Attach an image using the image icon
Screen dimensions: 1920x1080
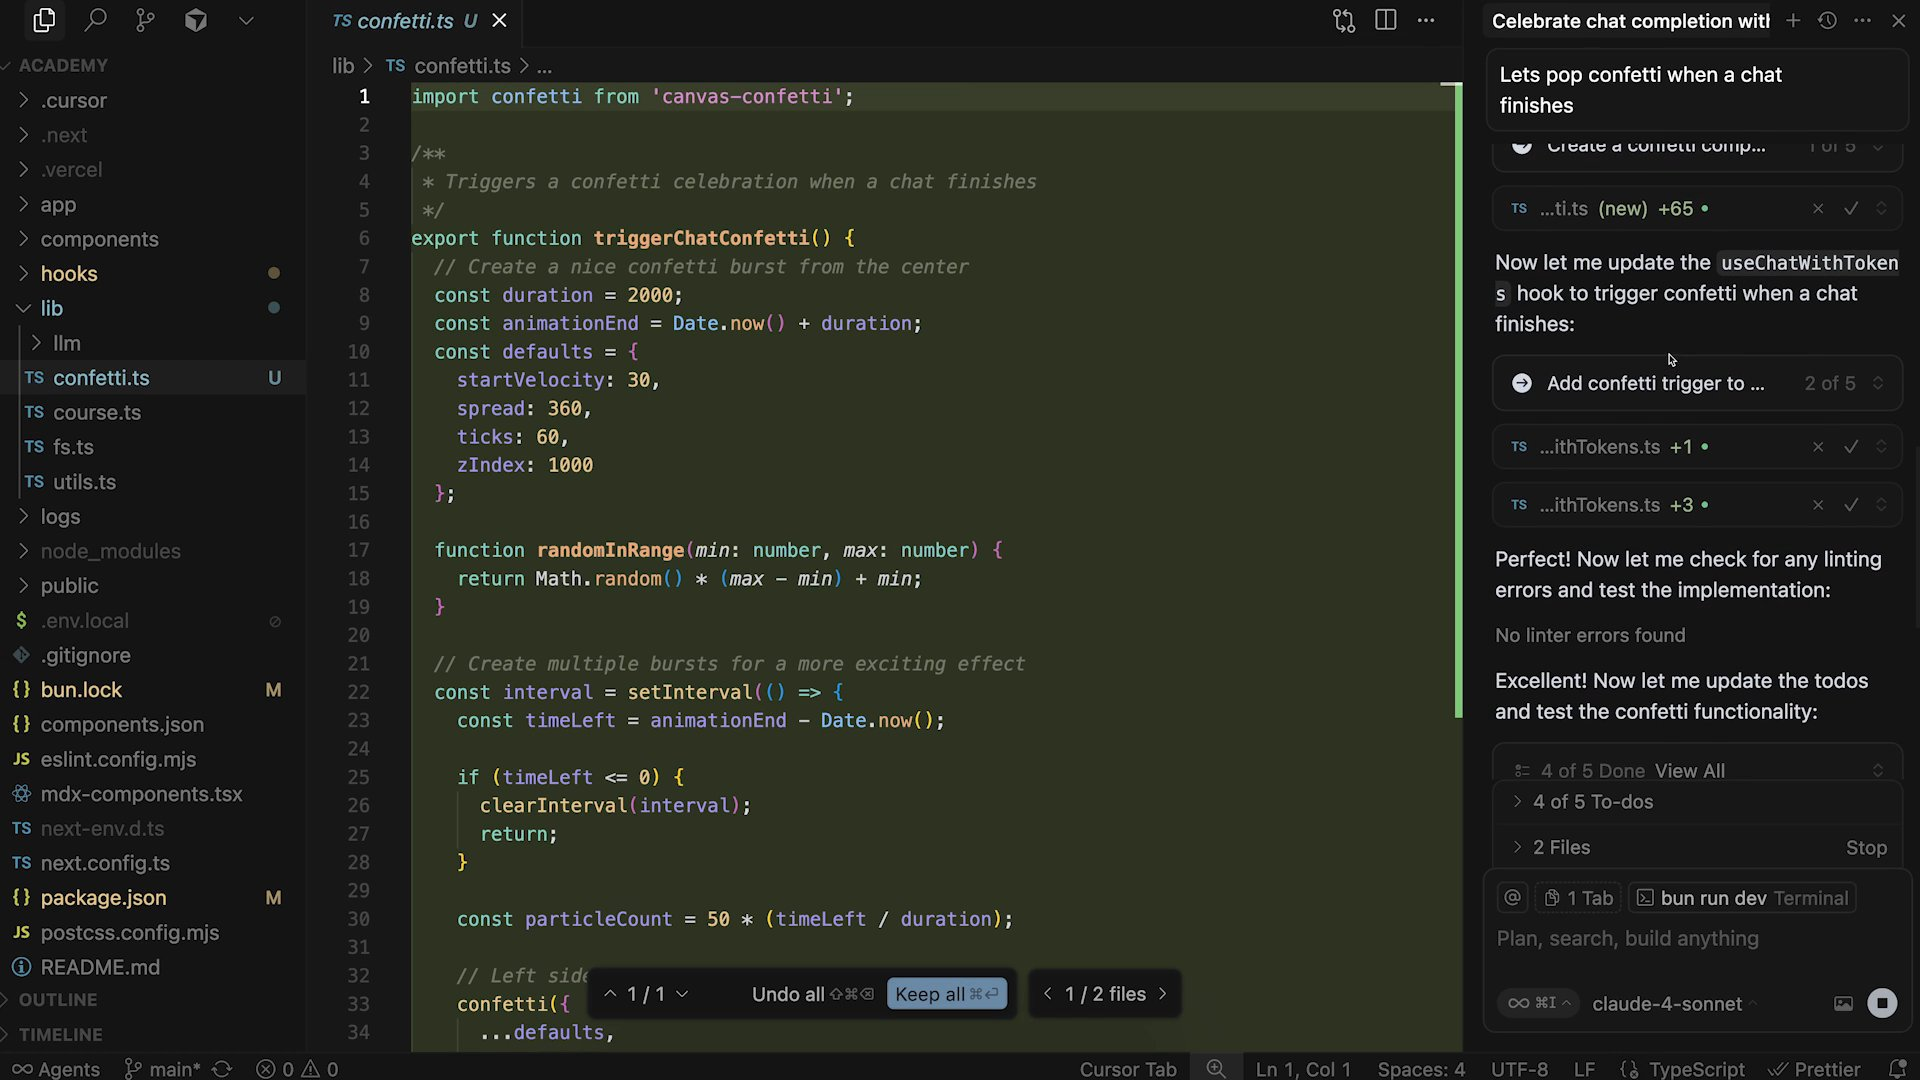coord(1843,1003)
